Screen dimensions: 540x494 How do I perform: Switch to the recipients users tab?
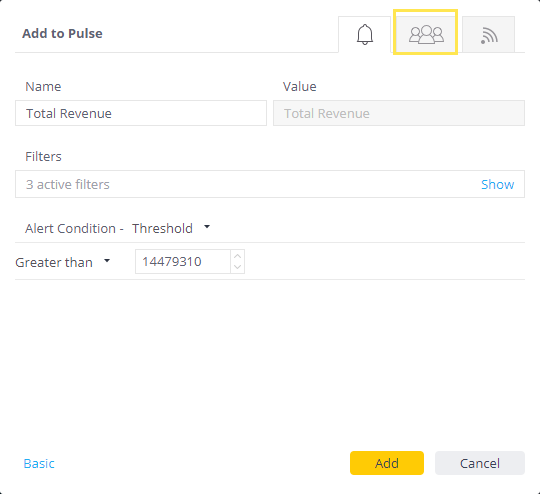coord(426,34)
